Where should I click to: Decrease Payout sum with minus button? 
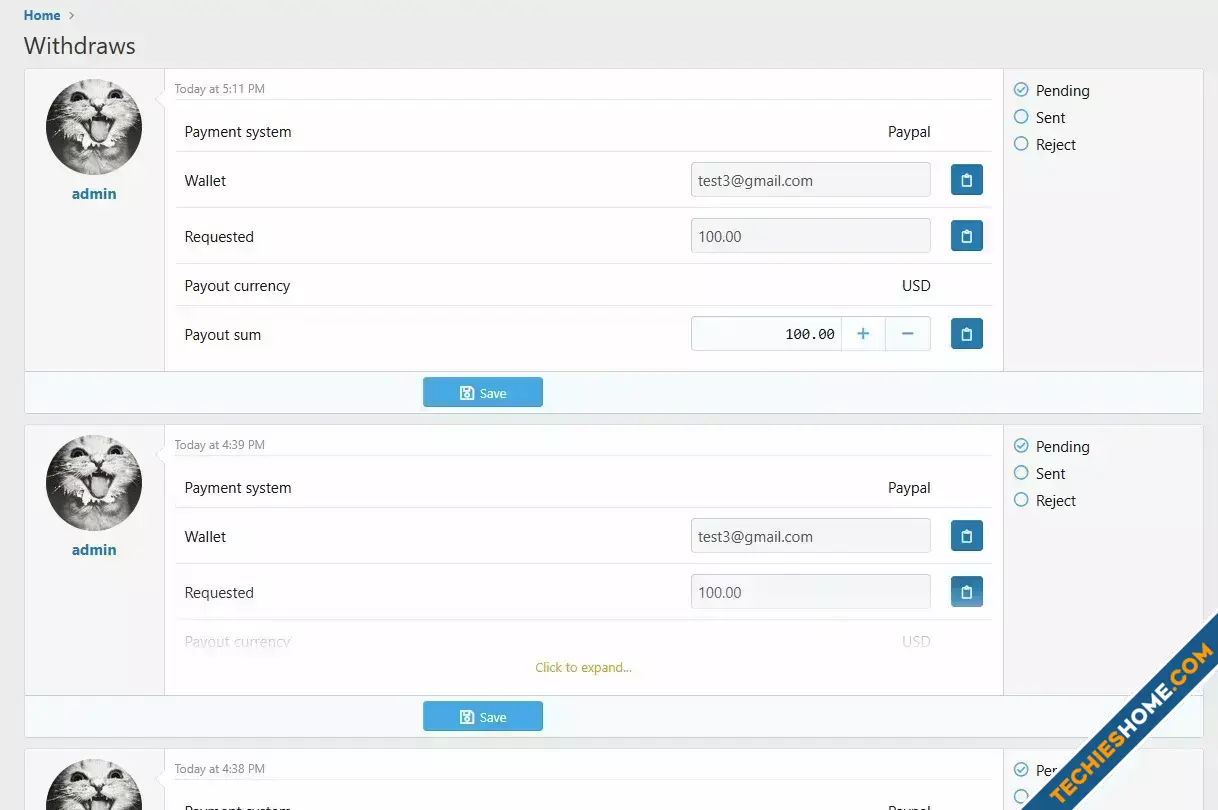tap(908, 334)
